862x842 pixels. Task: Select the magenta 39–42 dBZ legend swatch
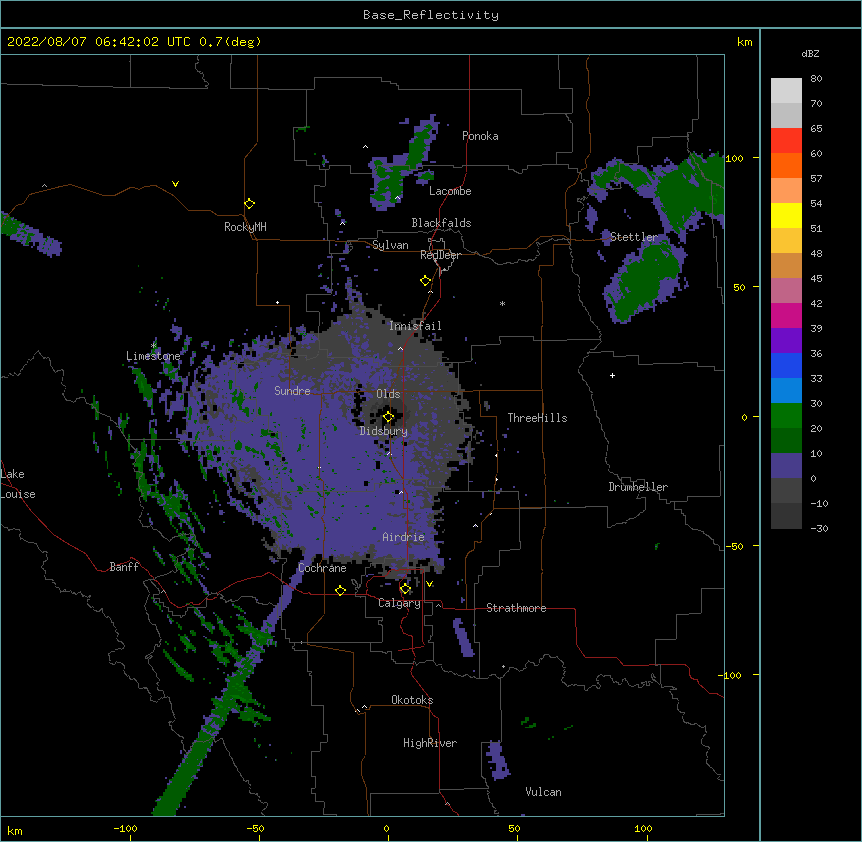pos(786,316)
